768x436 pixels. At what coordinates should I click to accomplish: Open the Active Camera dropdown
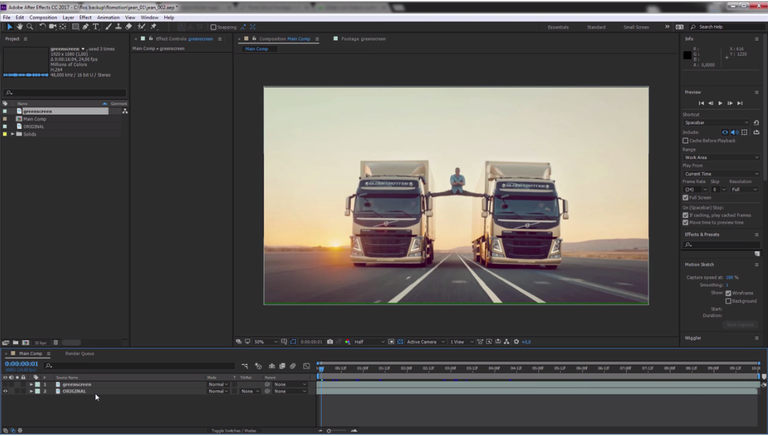pos(426,342)
